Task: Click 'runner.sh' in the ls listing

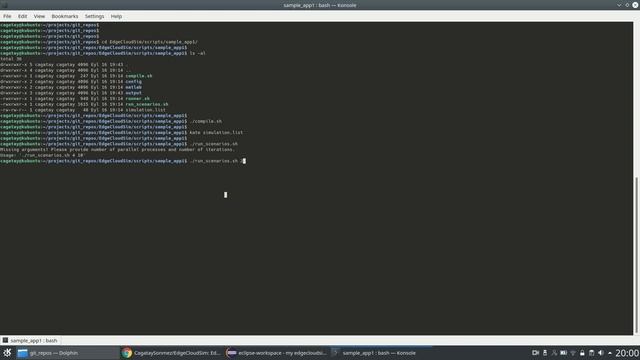Action: pyautogui.click(x=138, y=99)
